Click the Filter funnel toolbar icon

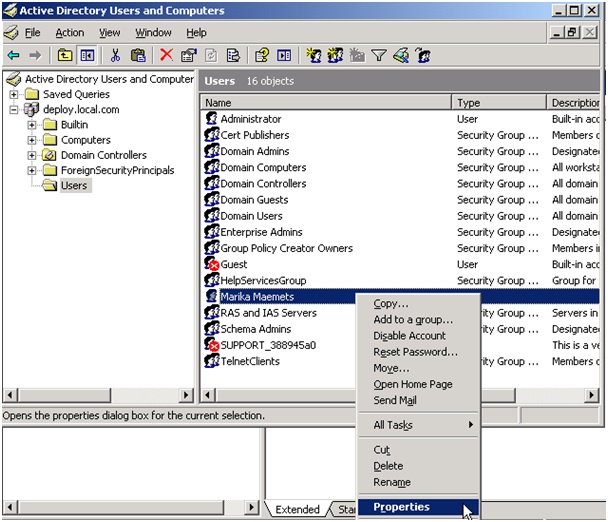379,55
